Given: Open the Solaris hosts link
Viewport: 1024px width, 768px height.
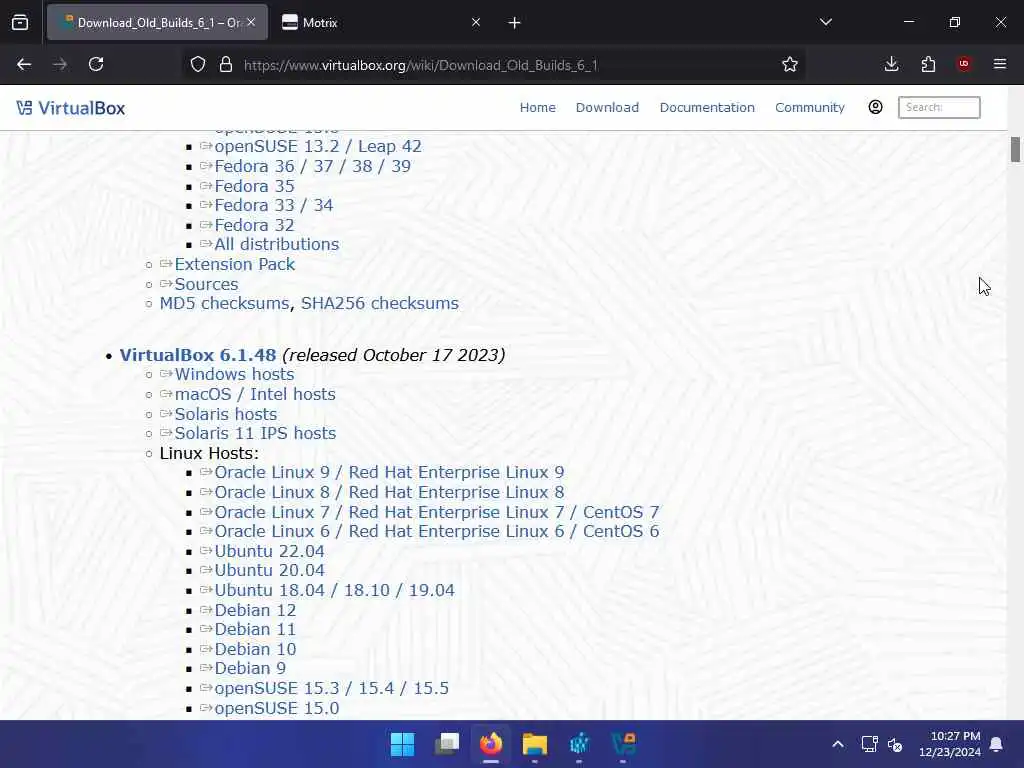Looking at the screenshot, I should coord(226,414).
